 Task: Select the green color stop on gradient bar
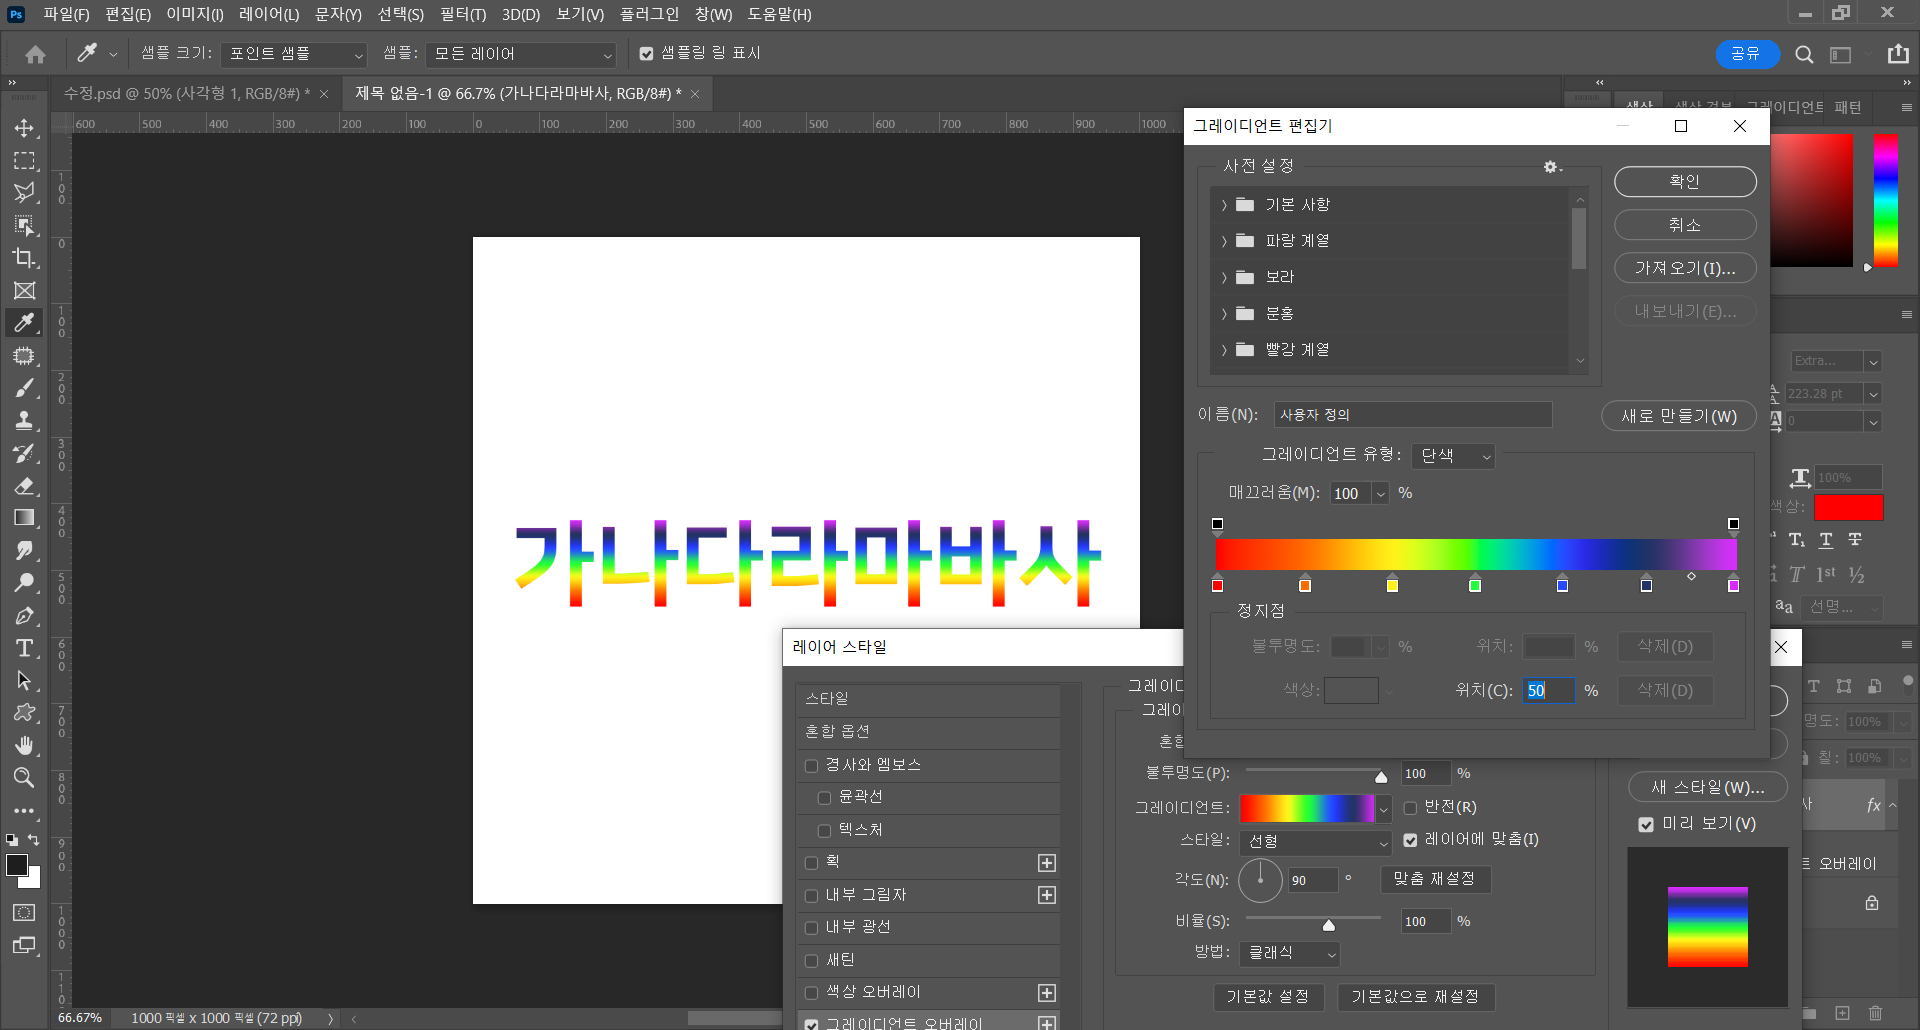(1475, 585)
